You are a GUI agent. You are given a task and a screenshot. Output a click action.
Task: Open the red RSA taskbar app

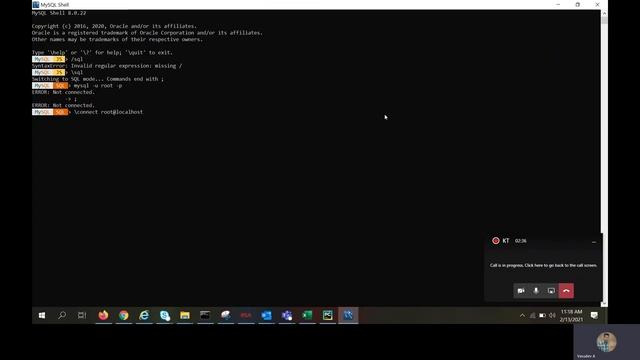246,315
